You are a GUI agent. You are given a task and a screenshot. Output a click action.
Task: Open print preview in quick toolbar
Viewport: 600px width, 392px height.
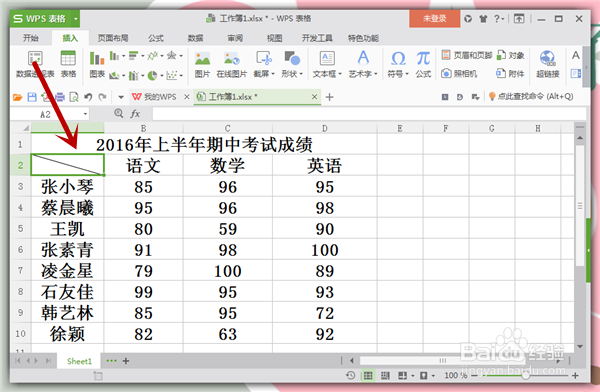tap(73, 97)
